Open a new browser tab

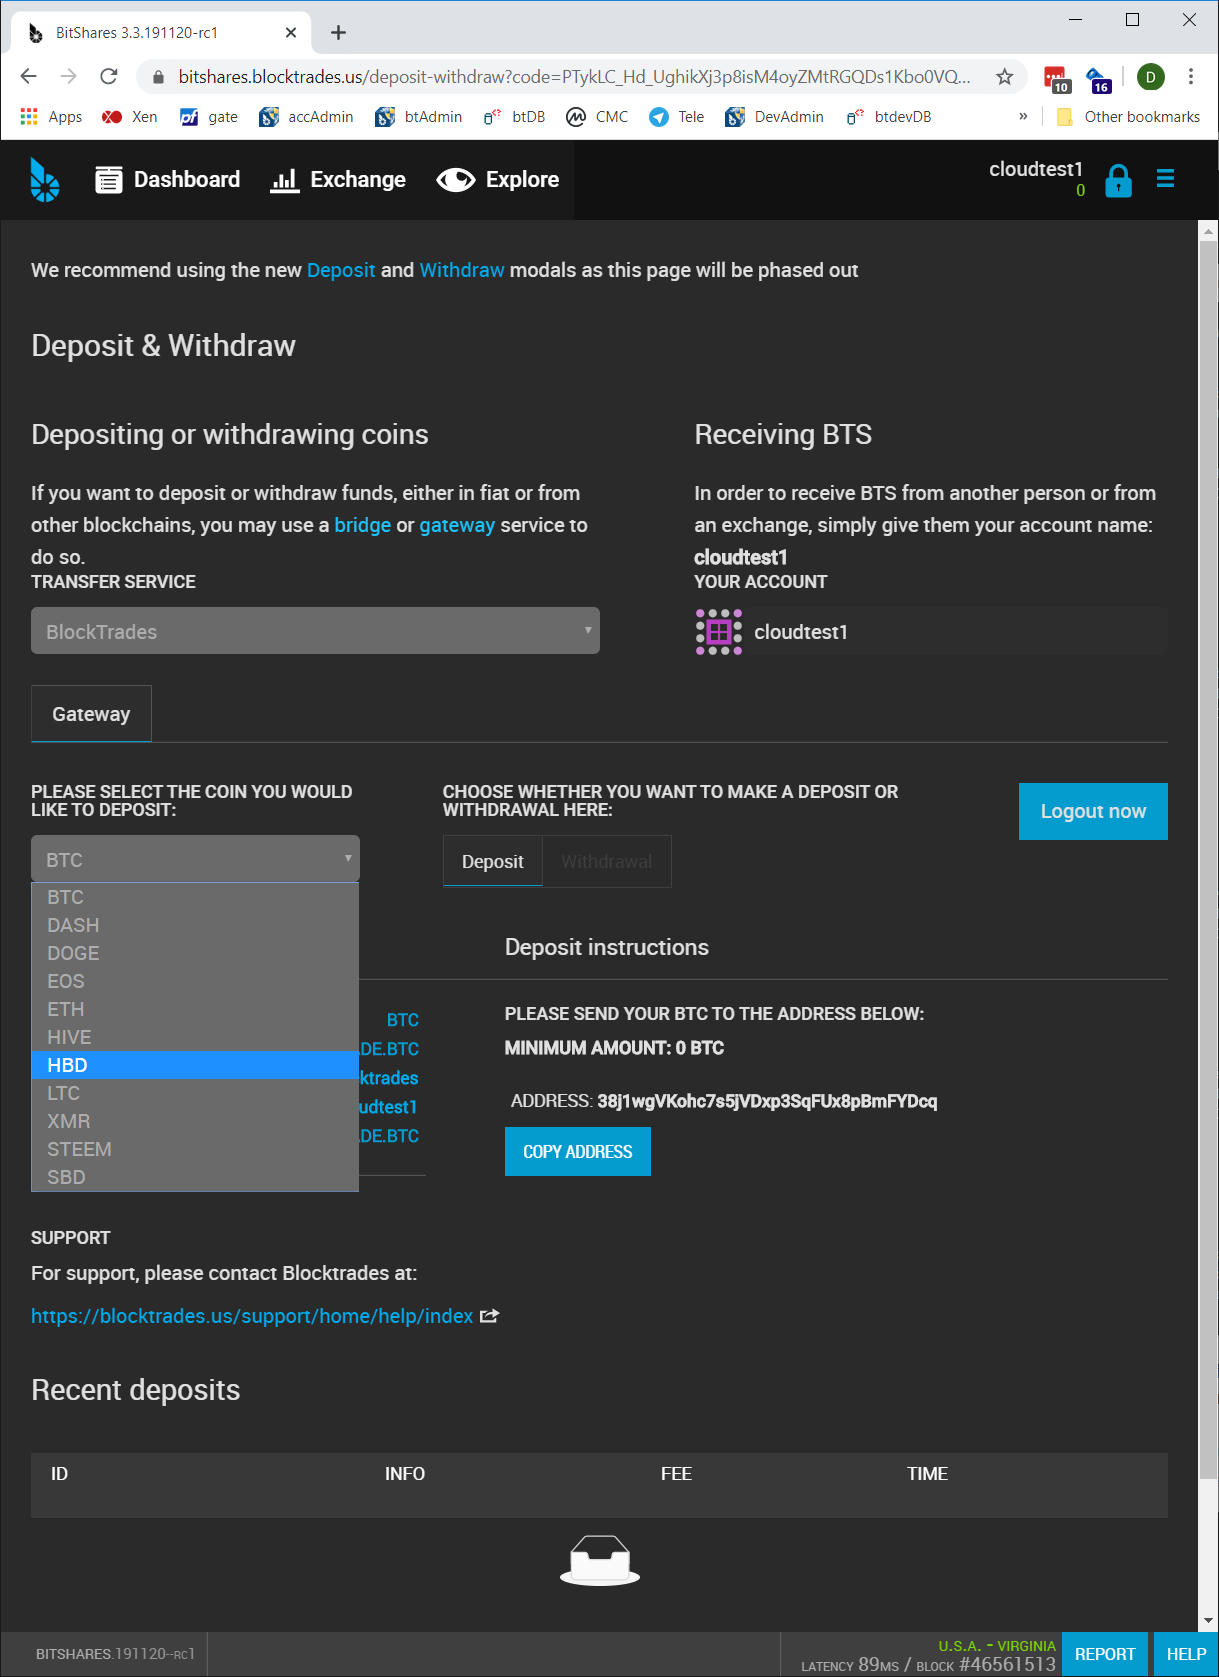click(338, 32)
